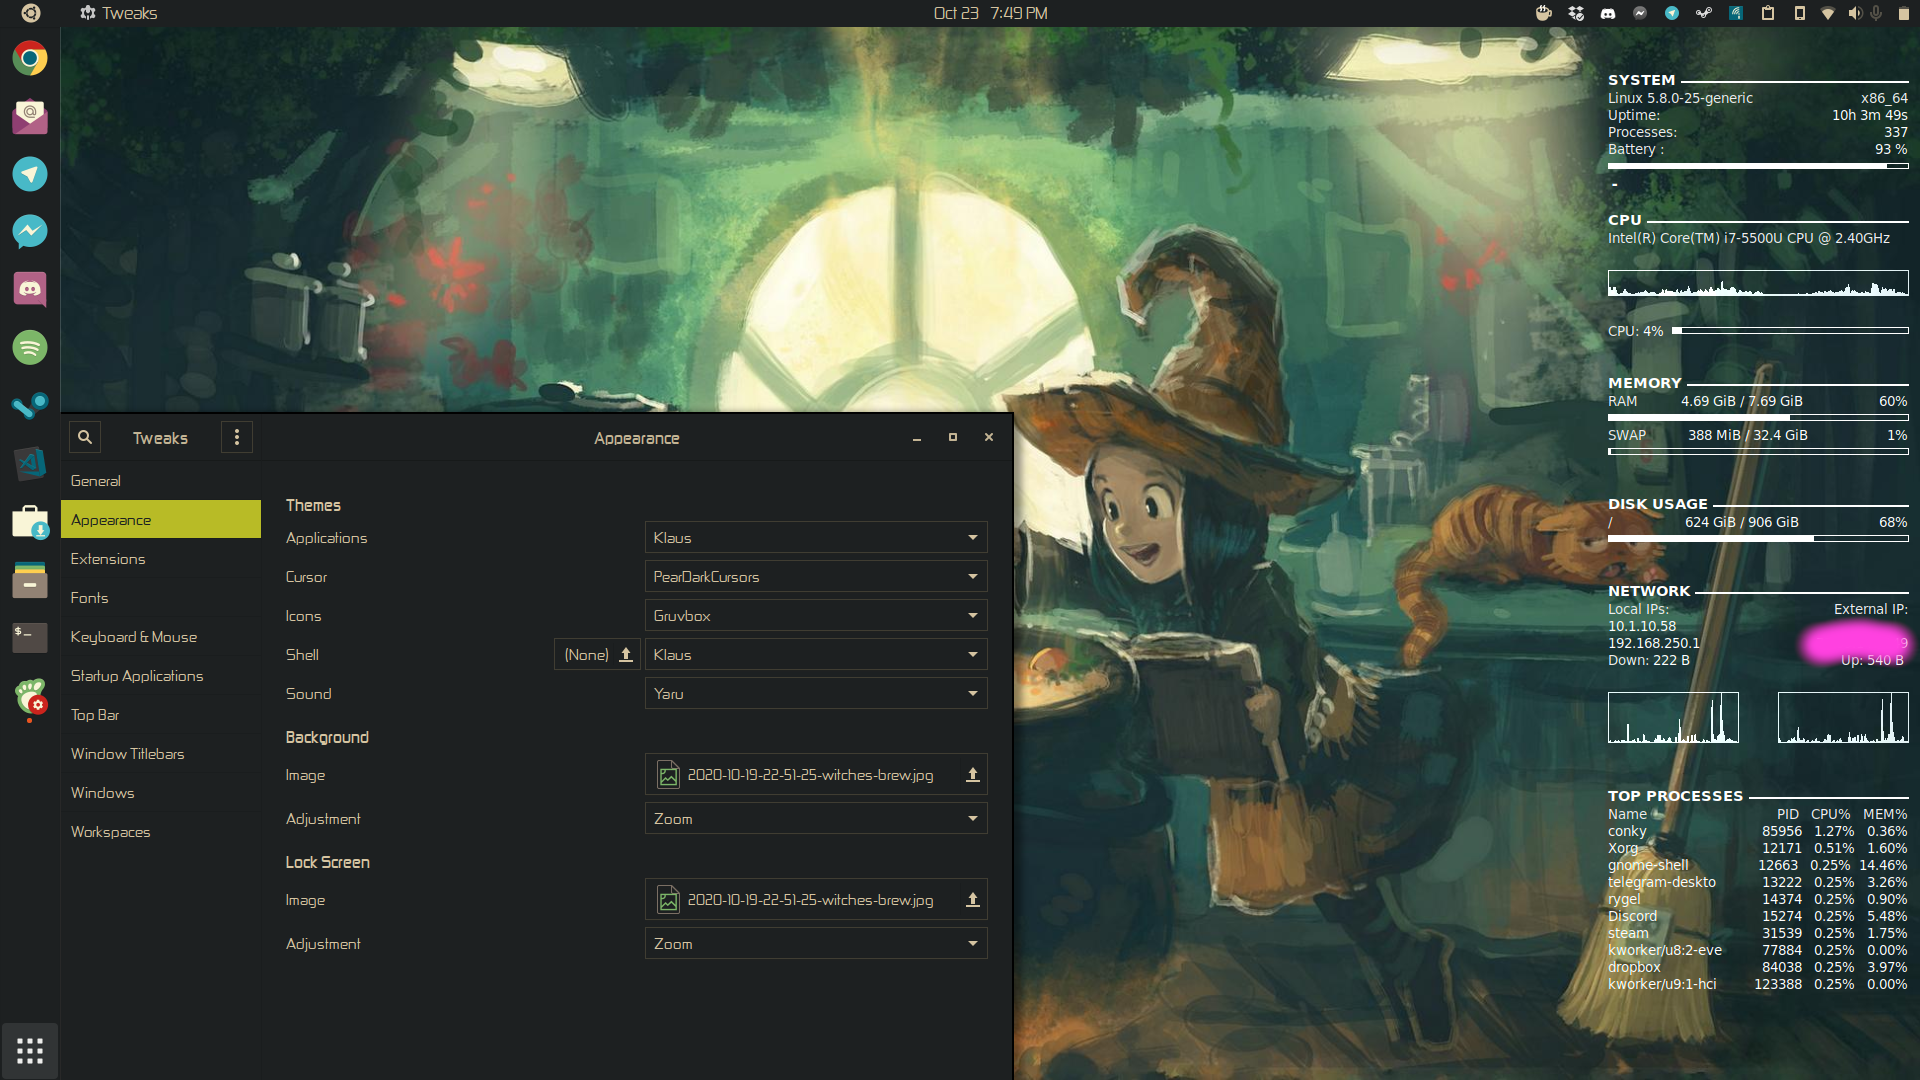Click the Caffeine coffee cup tray icon
The height and width of the screenshot is (1080, 1920).
coord(1544,13)
